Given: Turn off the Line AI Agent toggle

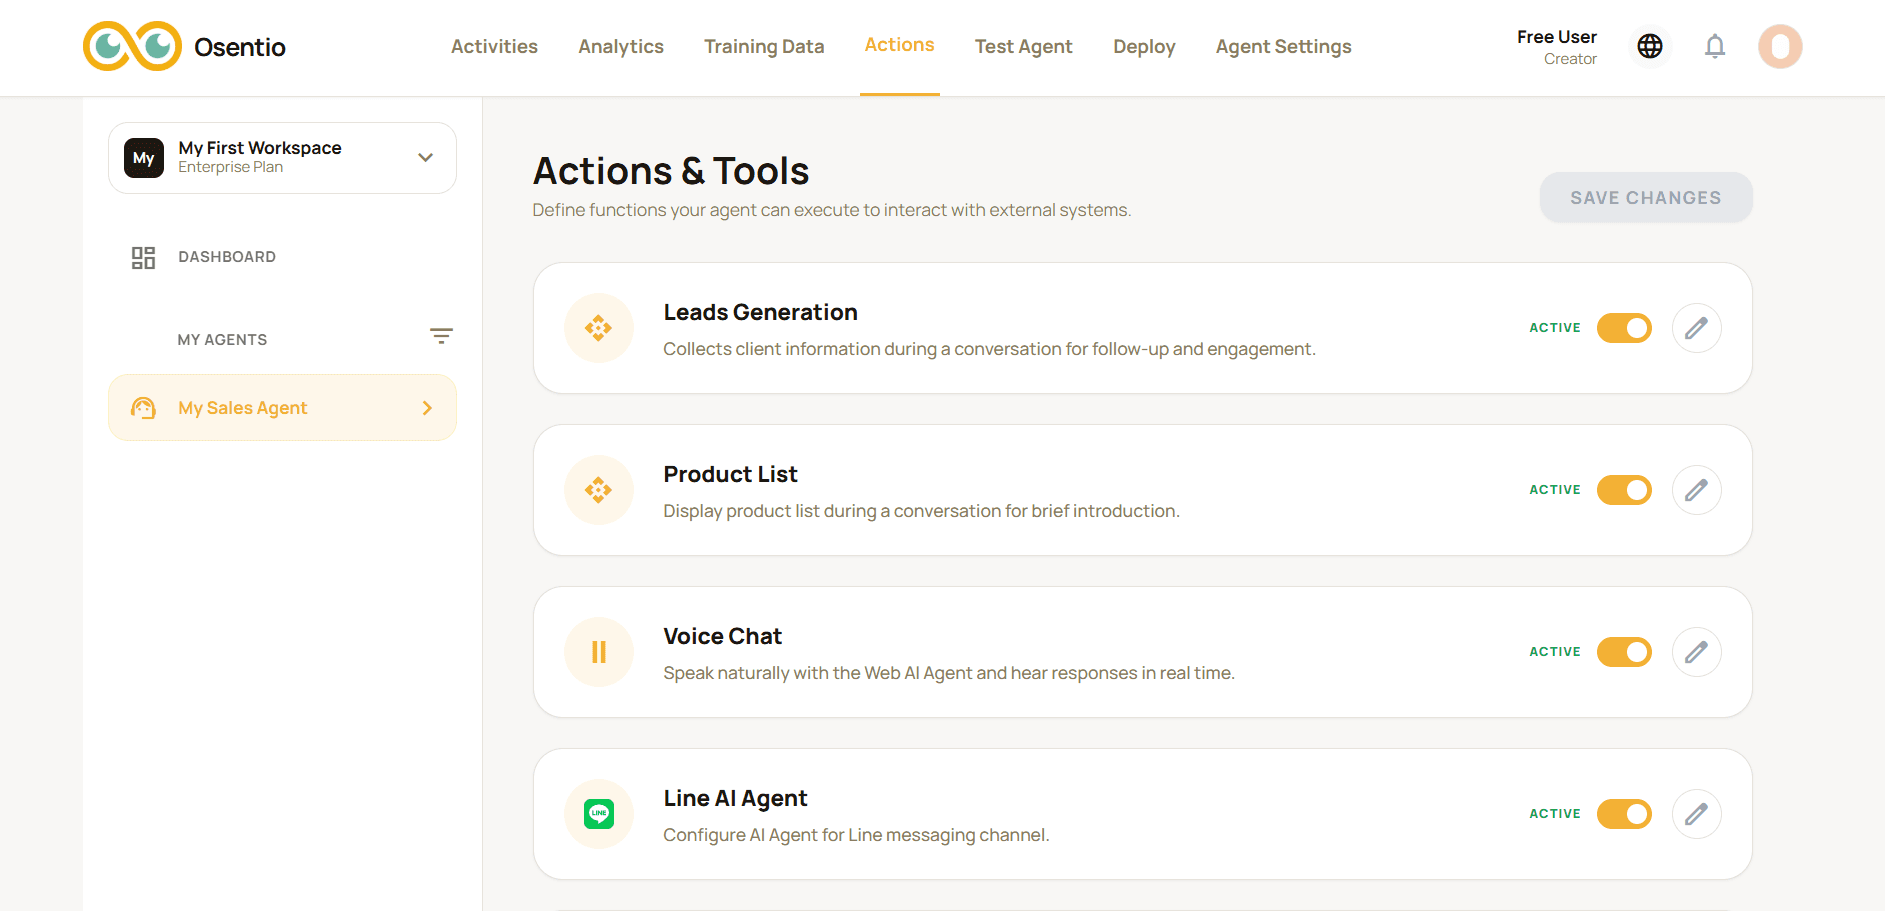Looking at the screenshot, I should (1624, 814).
